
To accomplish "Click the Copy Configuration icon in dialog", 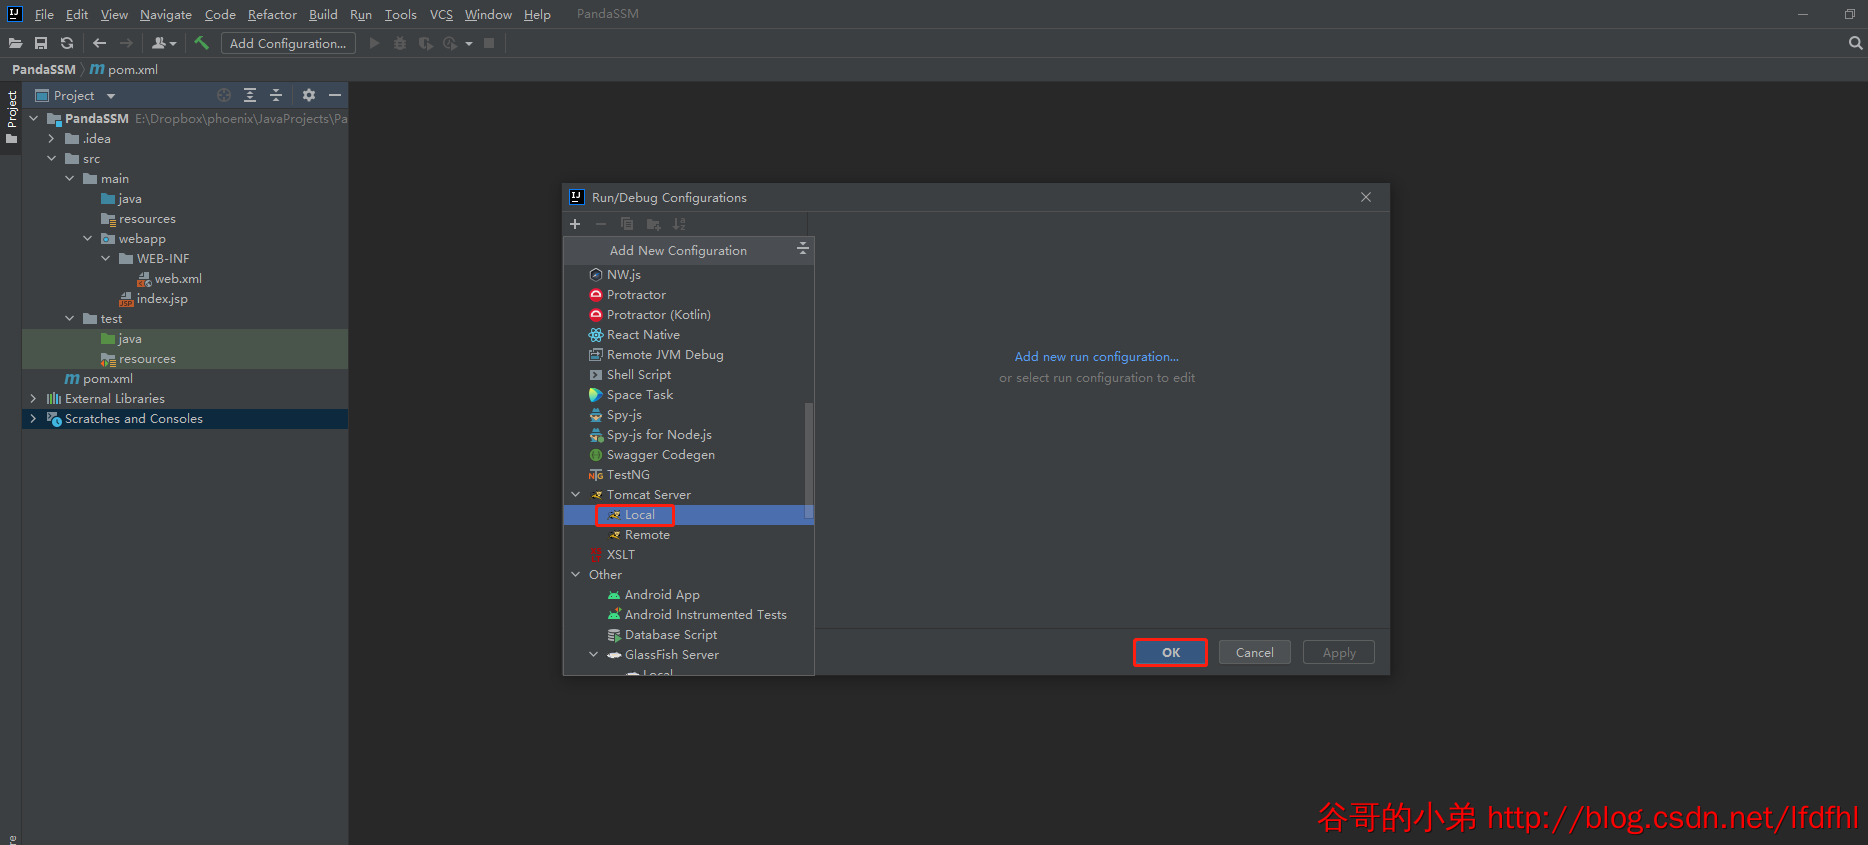I will [627, 224].
